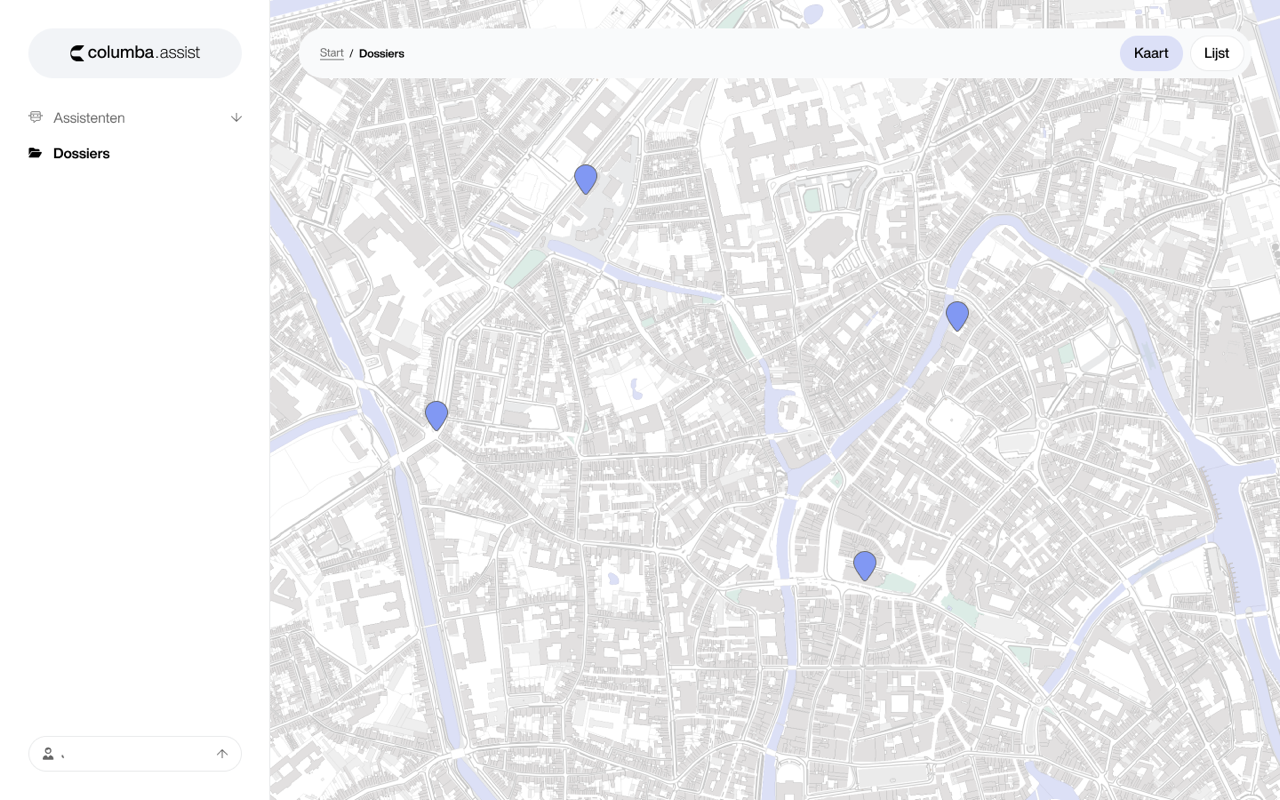
Task: Open the Assistenten sidebar item
Action: (x=89, y=118)
